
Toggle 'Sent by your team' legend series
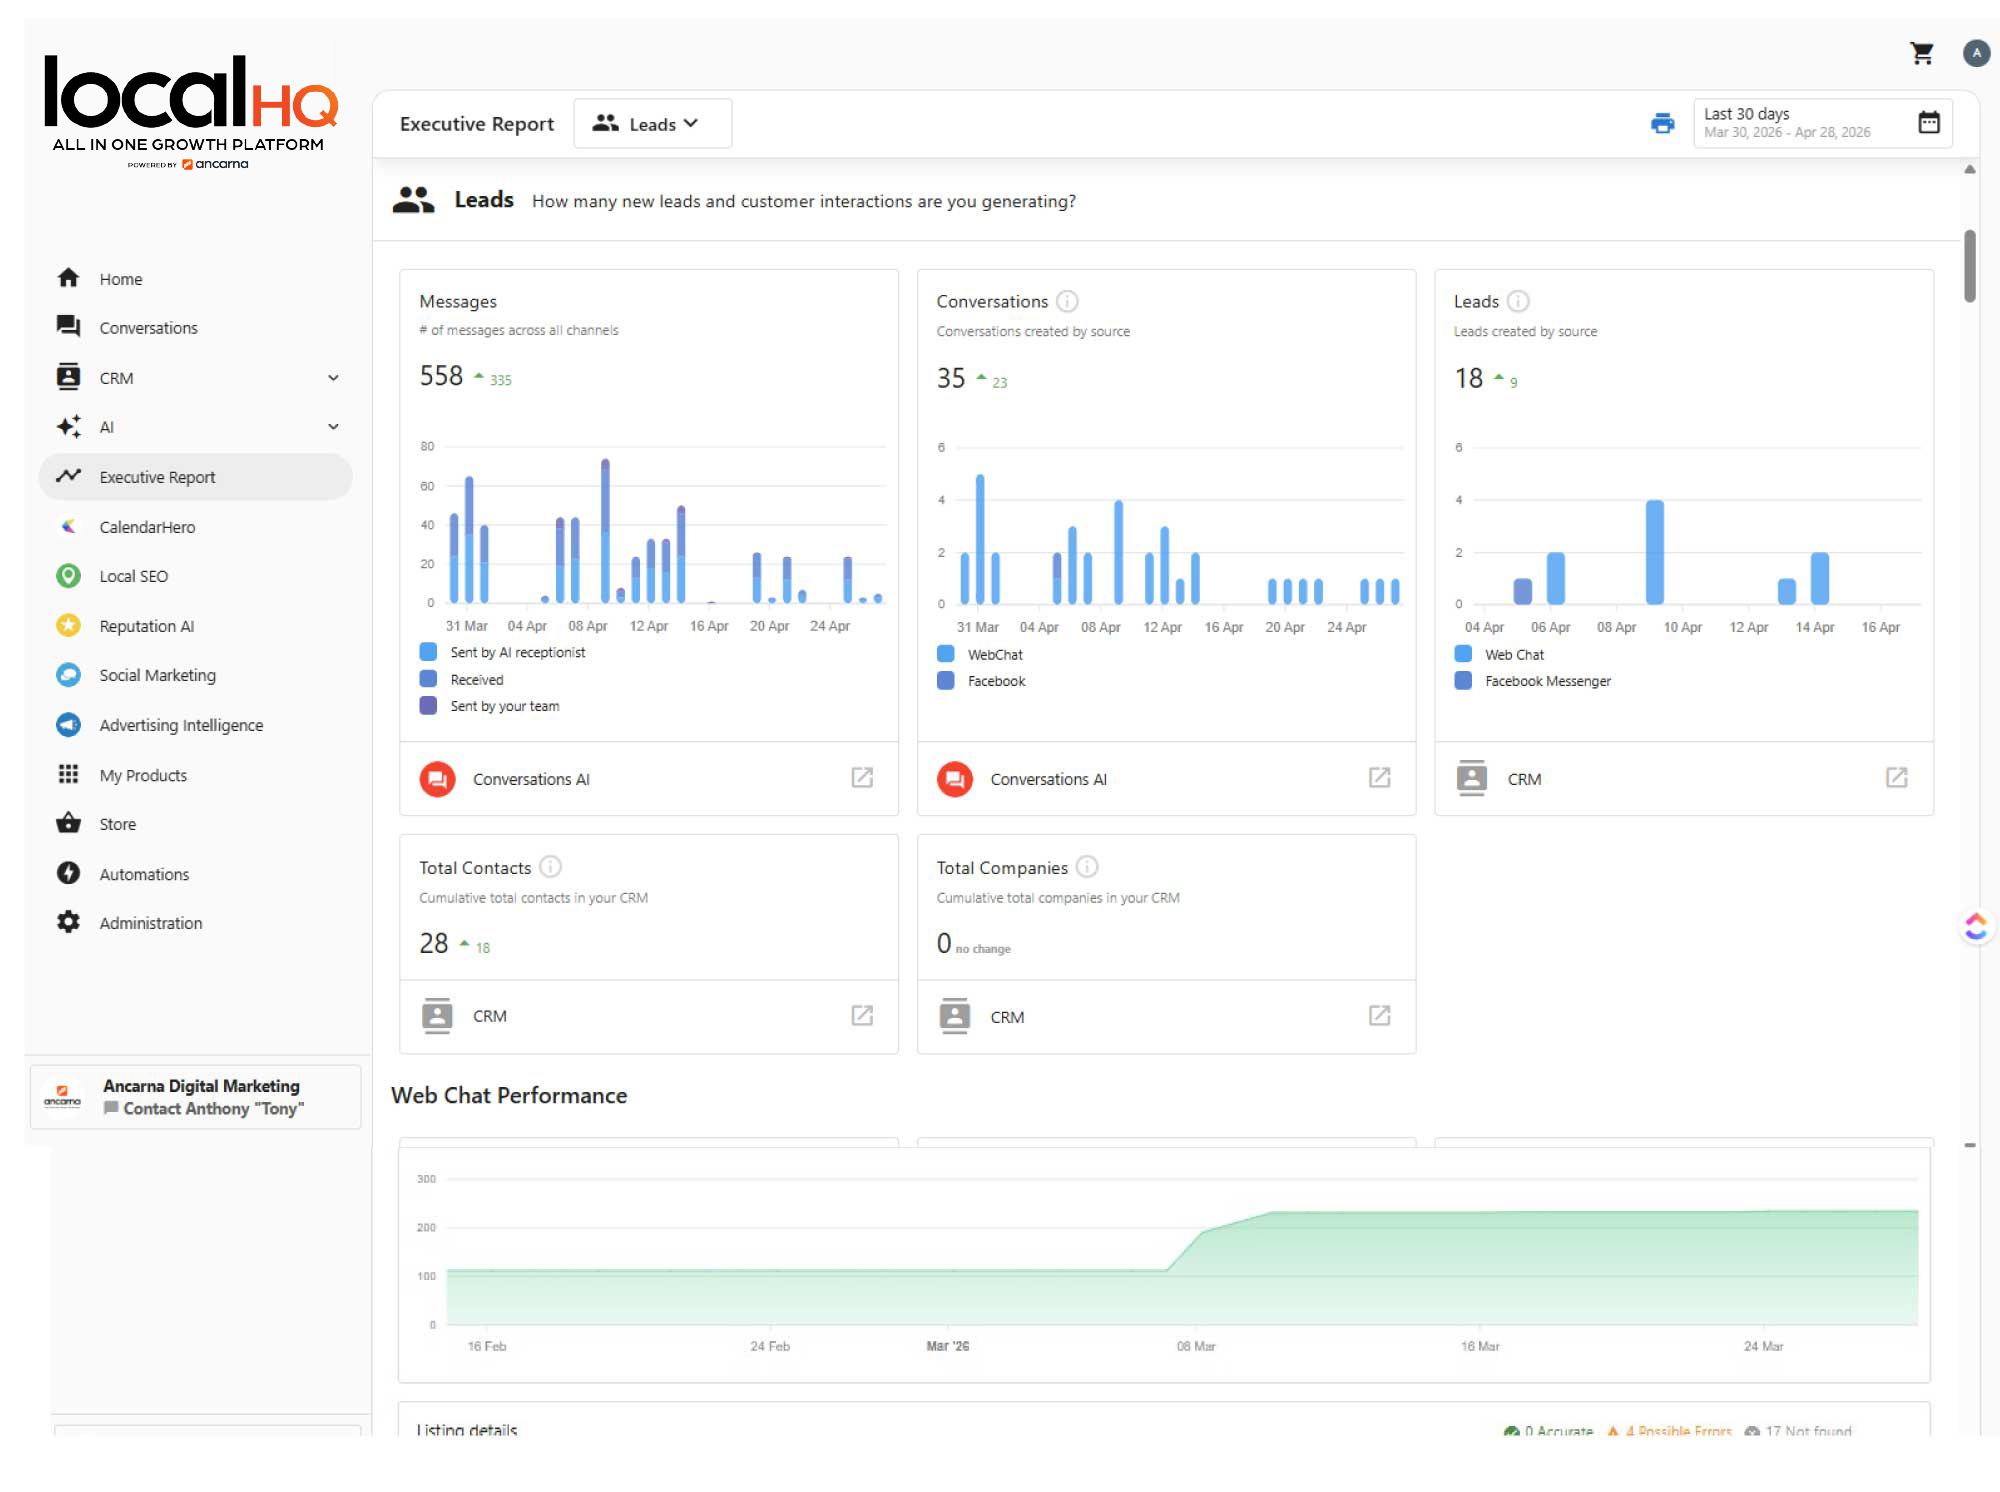tap(490, 706)
